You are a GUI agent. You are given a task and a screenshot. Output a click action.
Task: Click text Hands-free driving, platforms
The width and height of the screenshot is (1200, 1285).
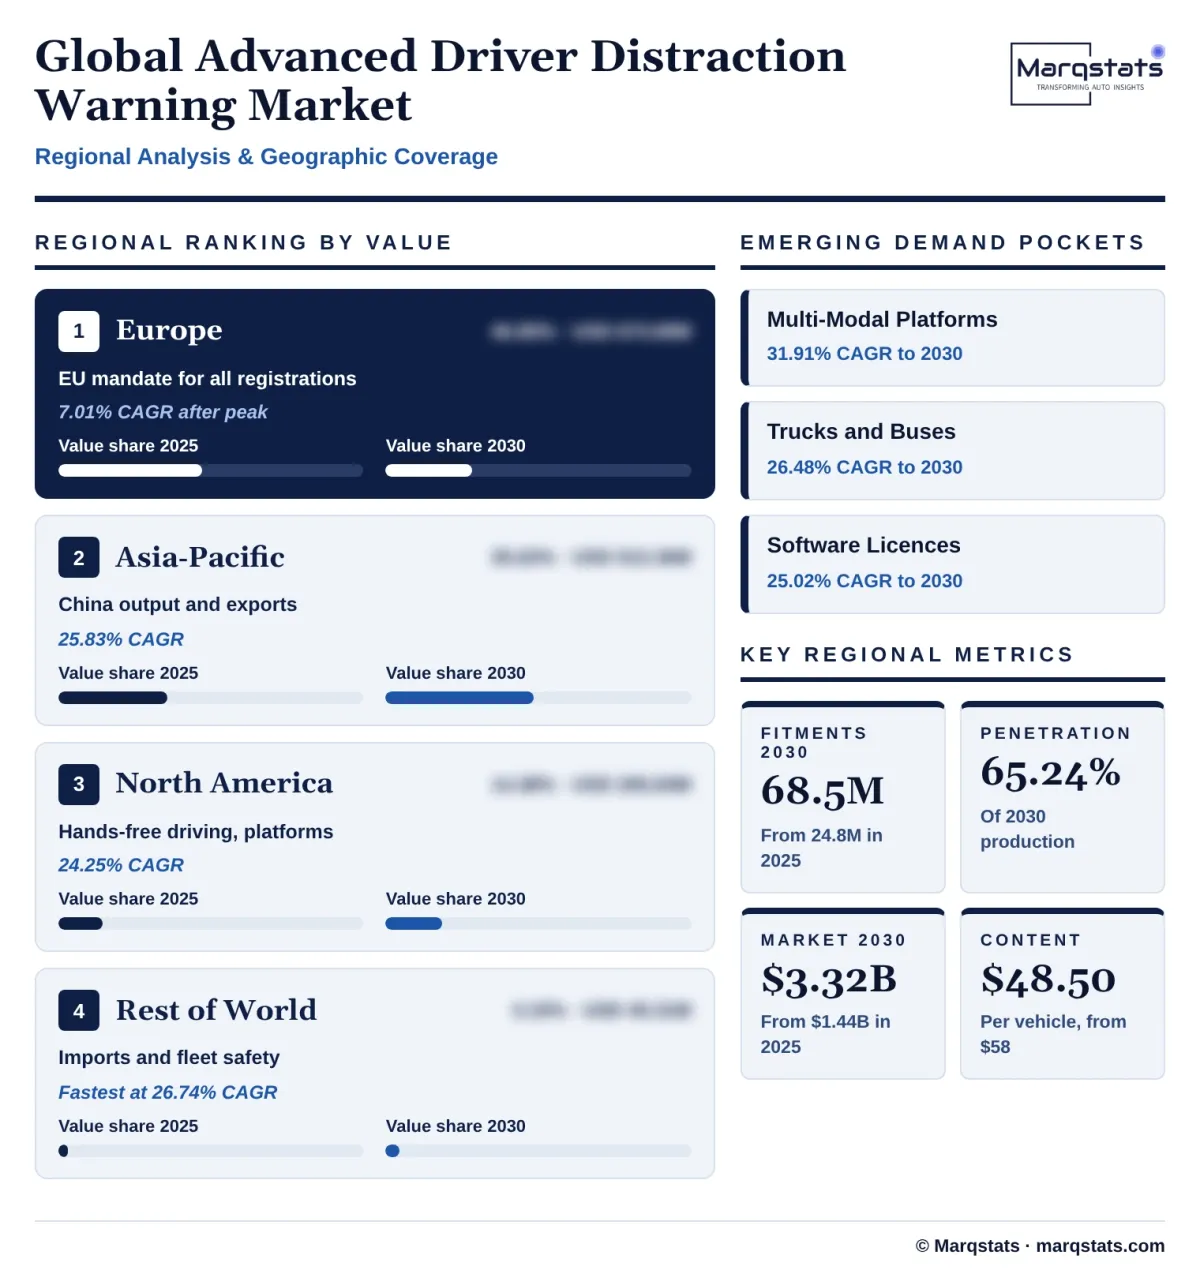tap(196, 832)
